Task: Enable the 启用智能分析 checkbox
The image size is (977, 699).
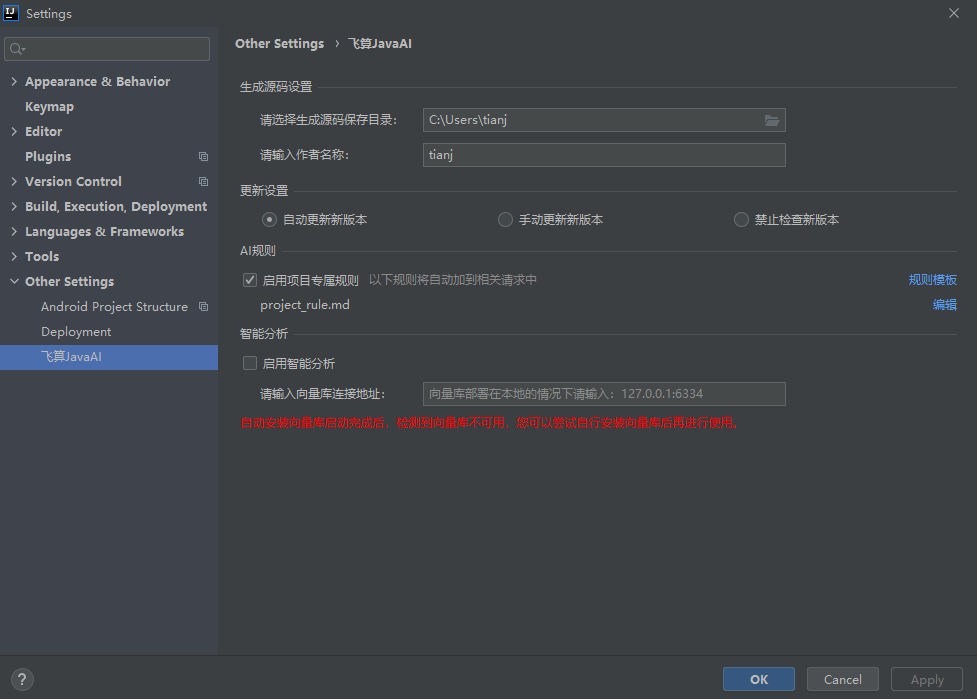Action: [x=250, y=363]
